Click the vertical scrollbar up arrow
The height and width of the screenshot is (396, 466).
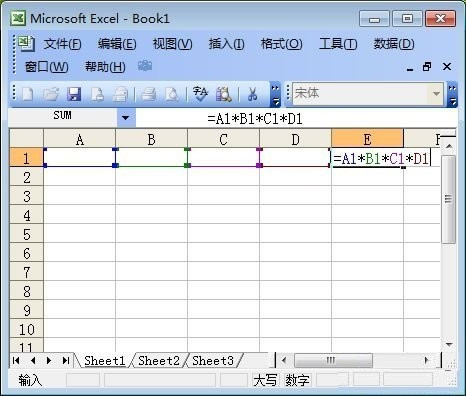tap(449, 146)
